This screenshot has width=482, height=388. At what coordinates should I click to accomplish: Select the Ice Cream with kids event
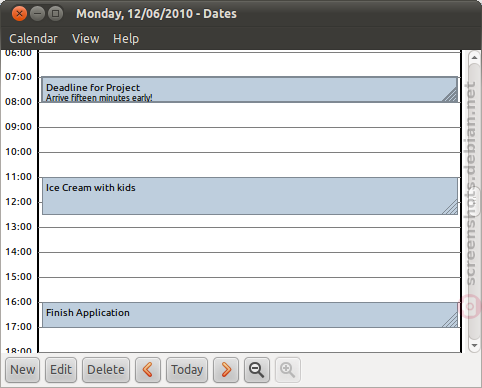249,196
